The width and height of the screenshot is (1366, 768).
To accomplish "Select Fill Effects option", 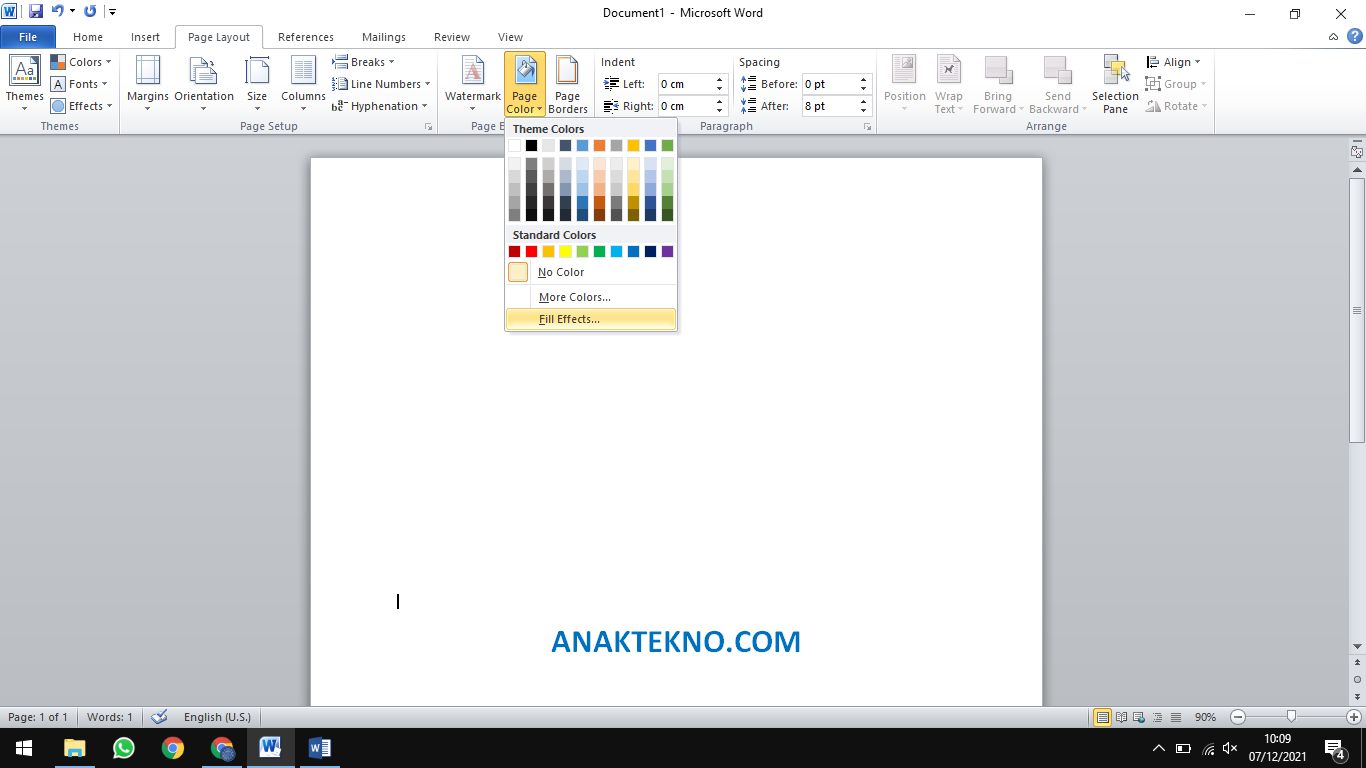I will pos(591,319).
